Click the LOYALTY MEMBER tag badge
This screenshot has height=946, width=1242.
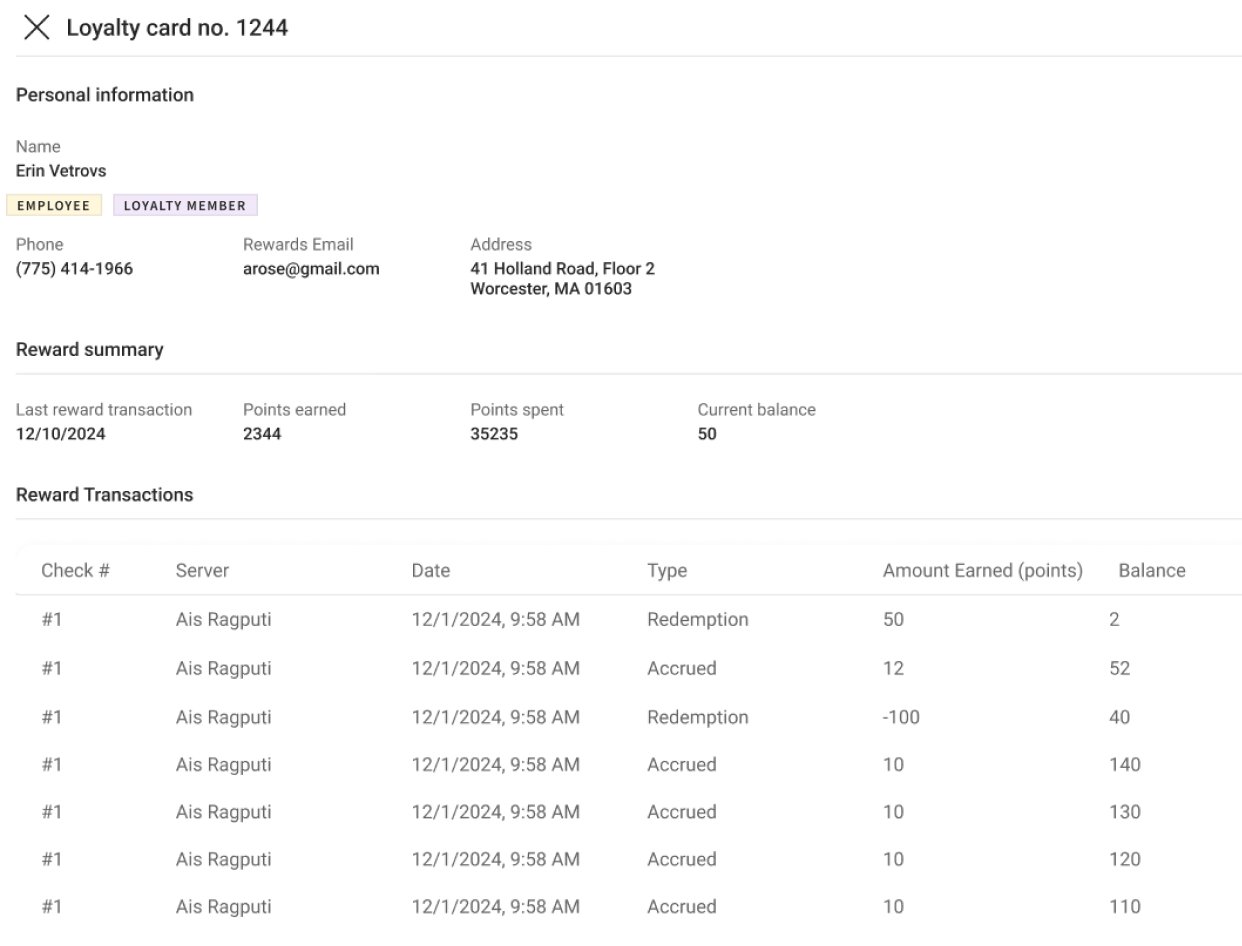click(185, 206)
